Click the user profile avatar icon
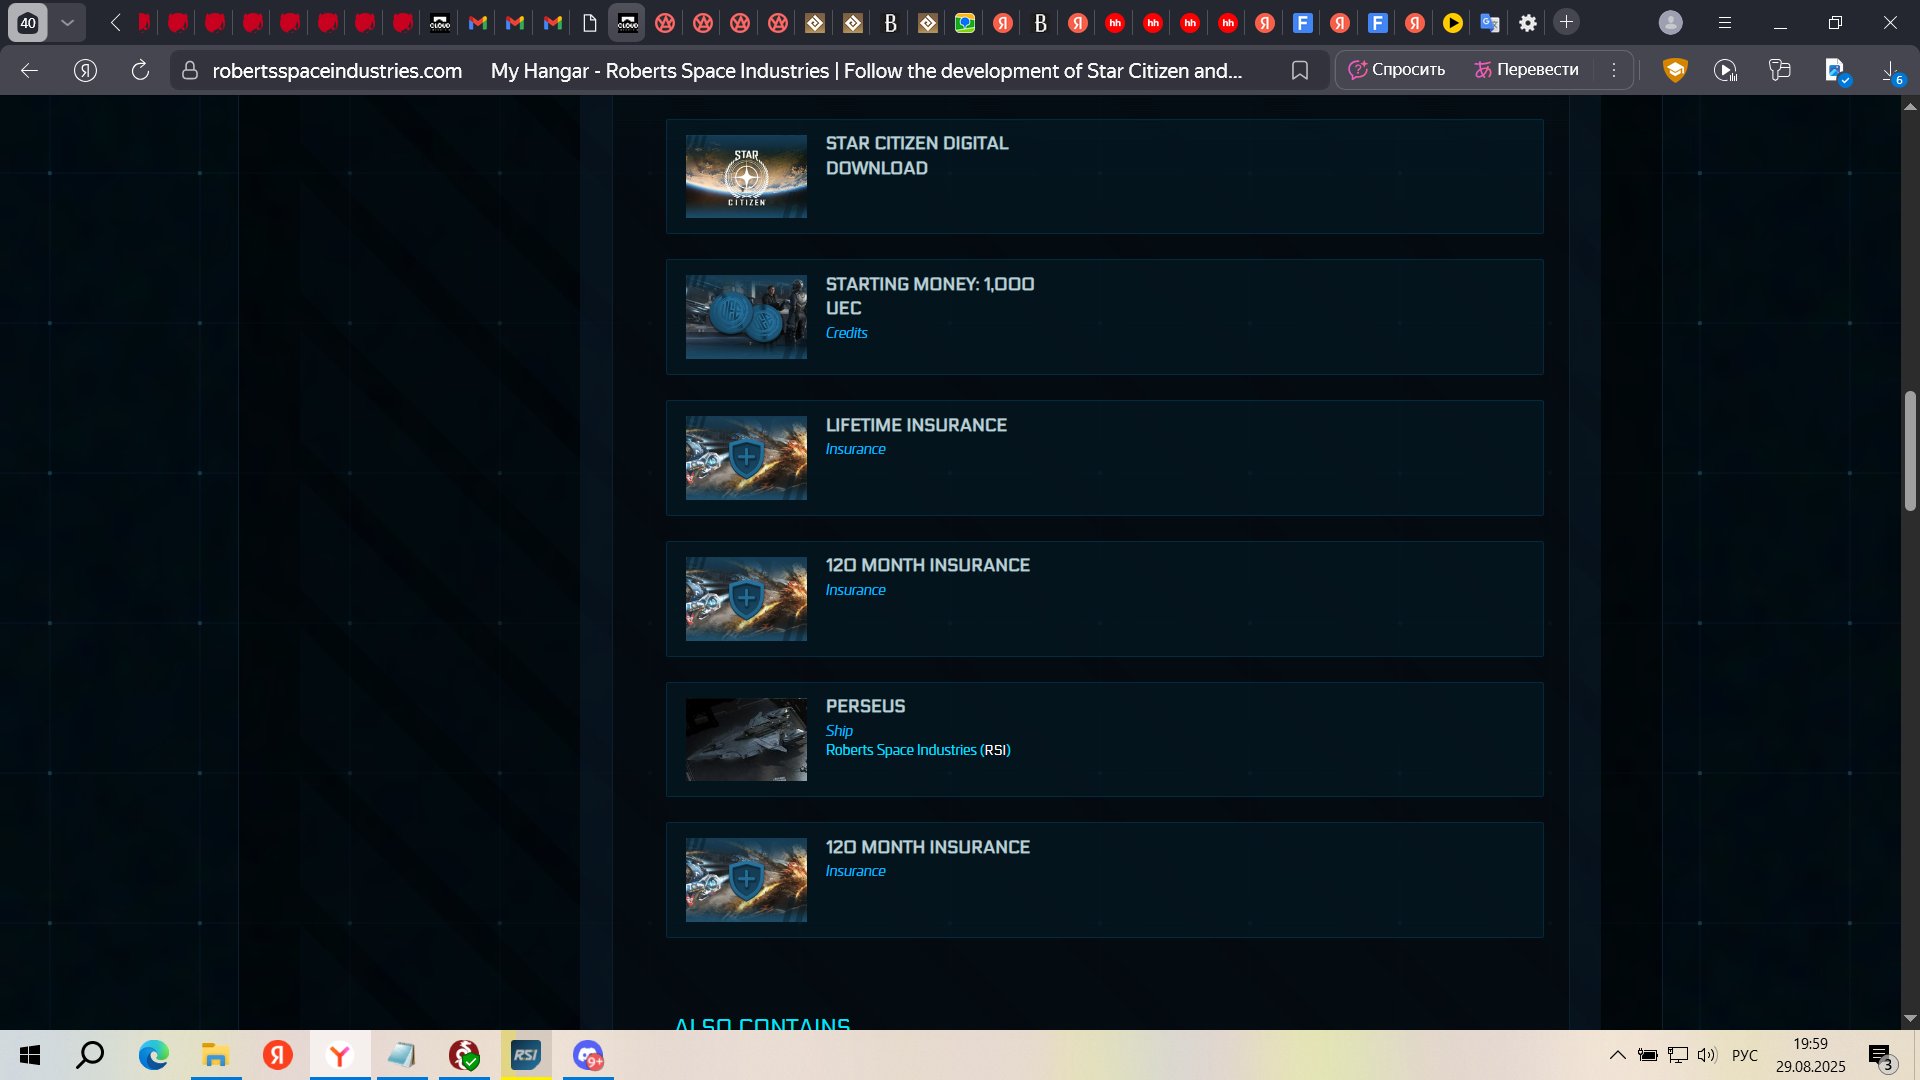Image resolution: width=1920 pixels, height=1080 pixels. click(1670, 22)
